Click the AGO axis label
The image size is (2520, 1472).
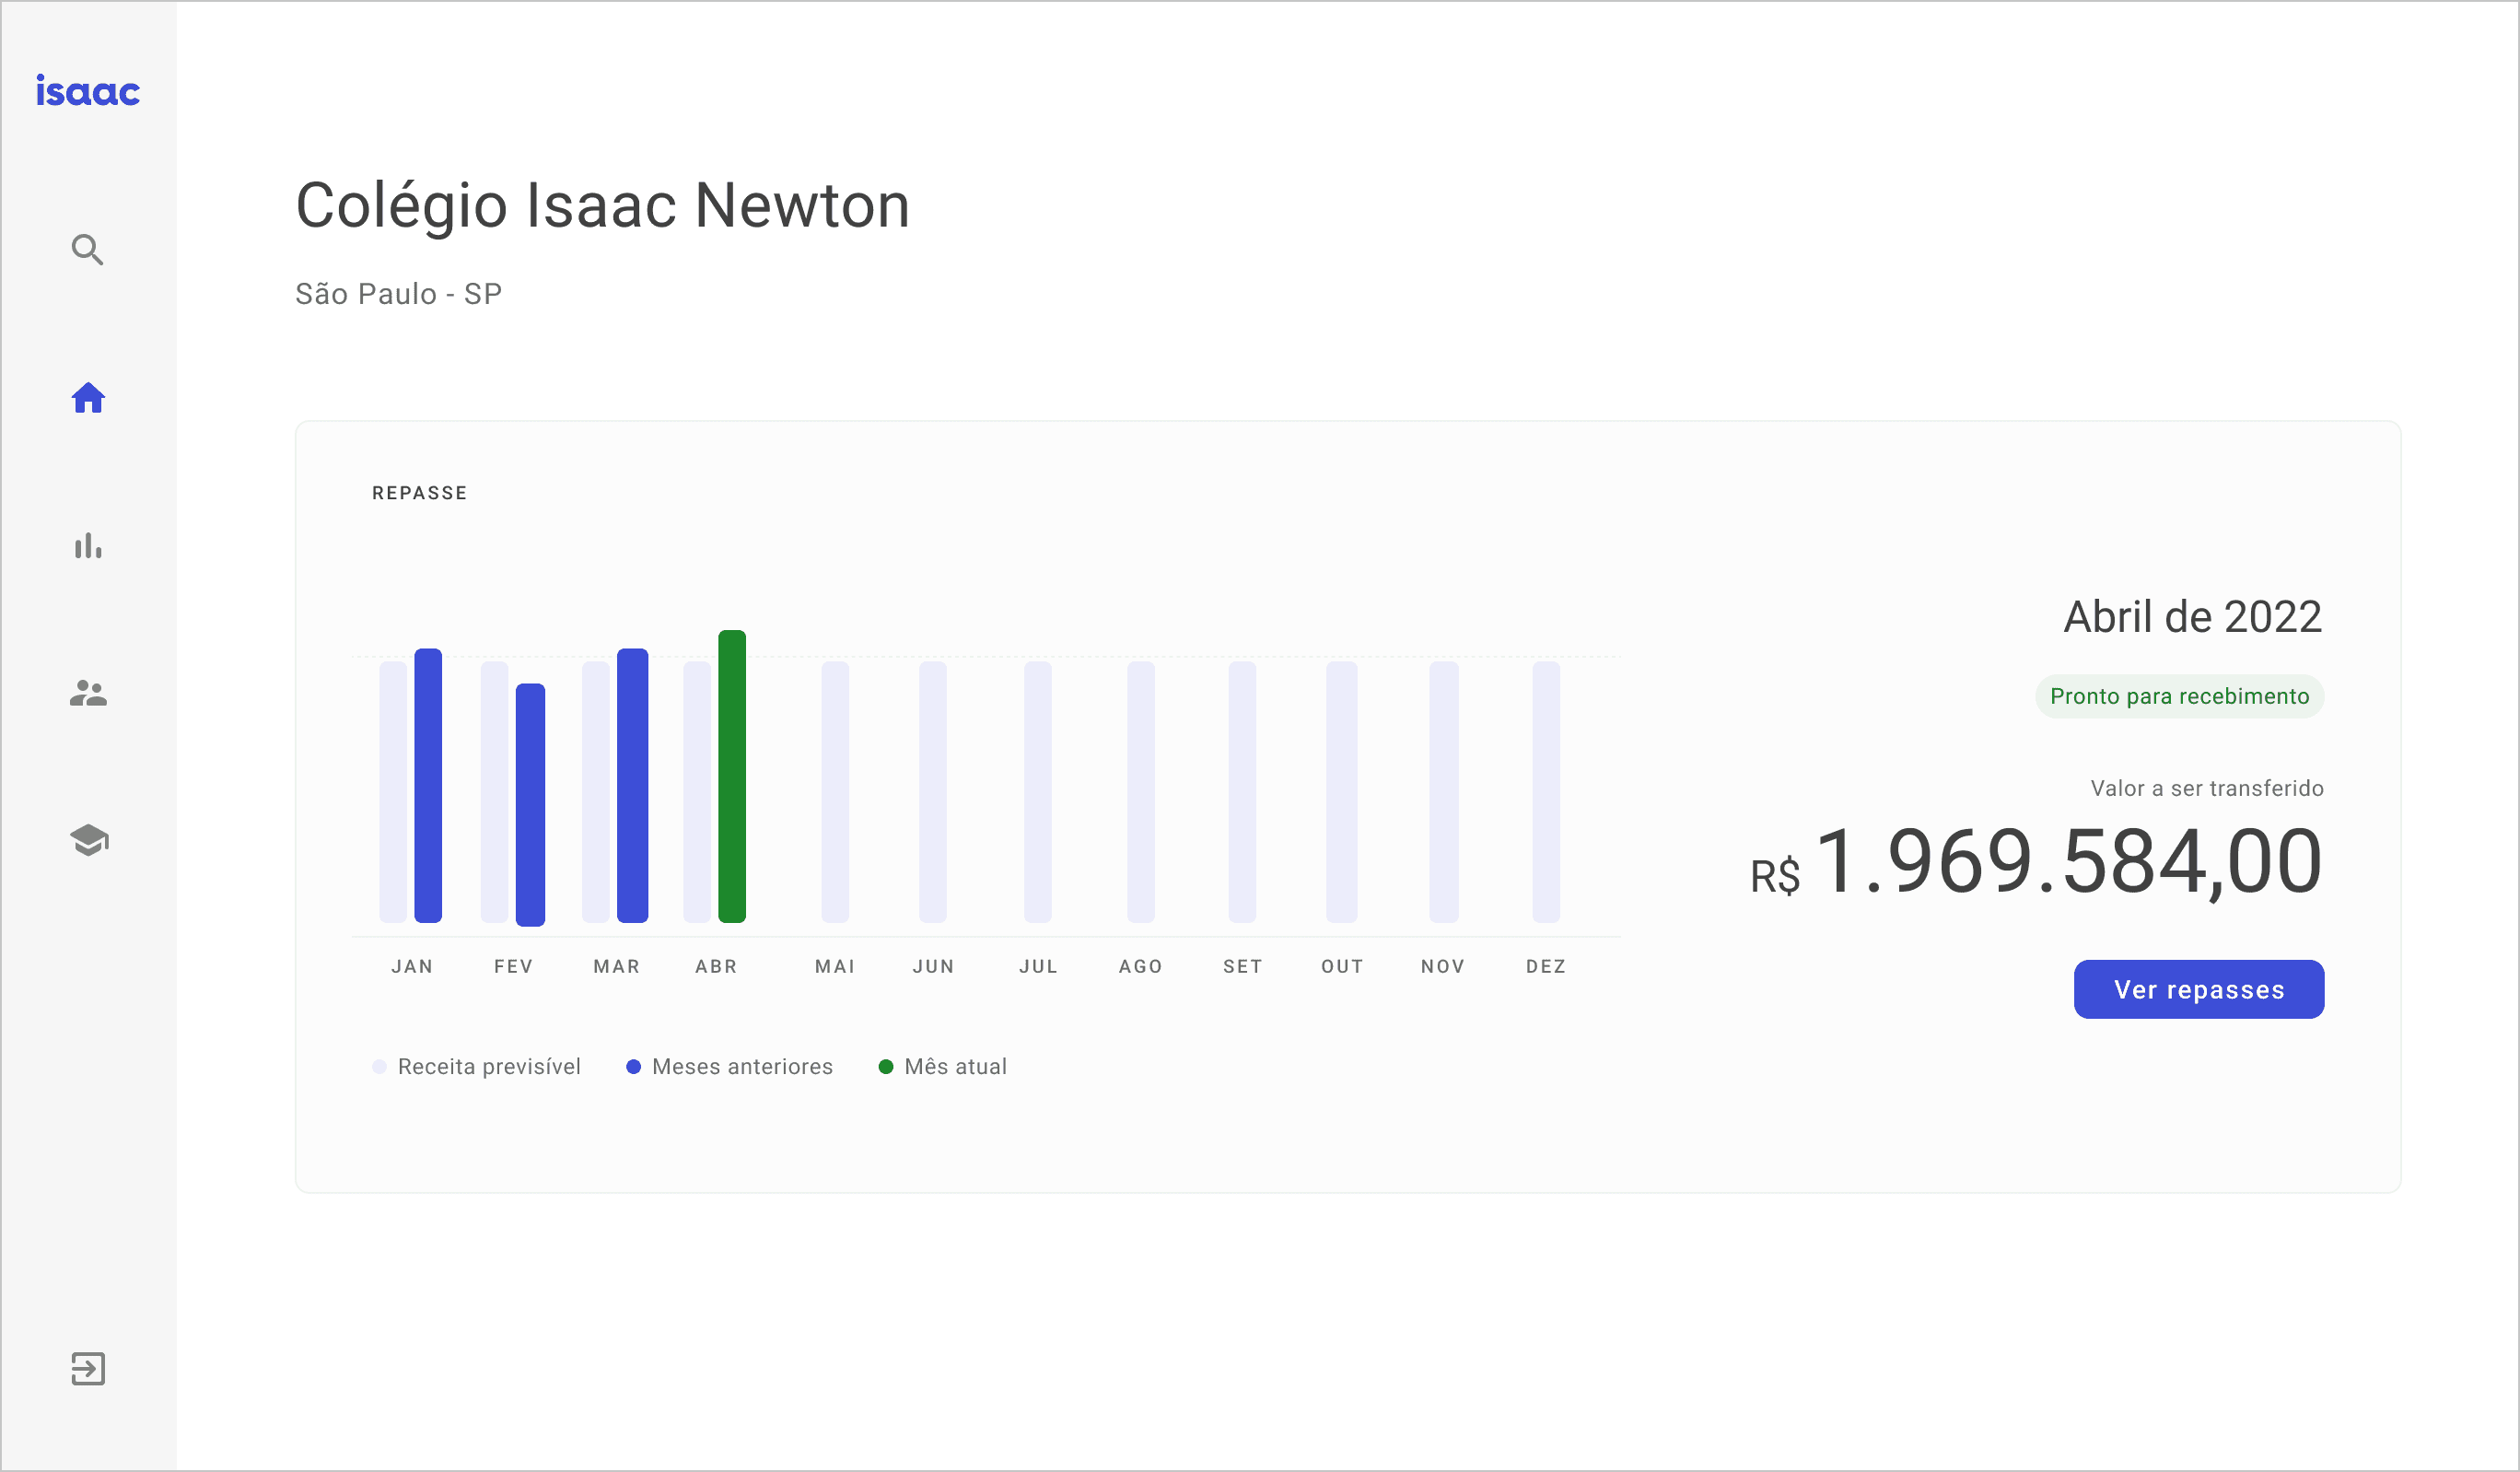pos(1141,967)
